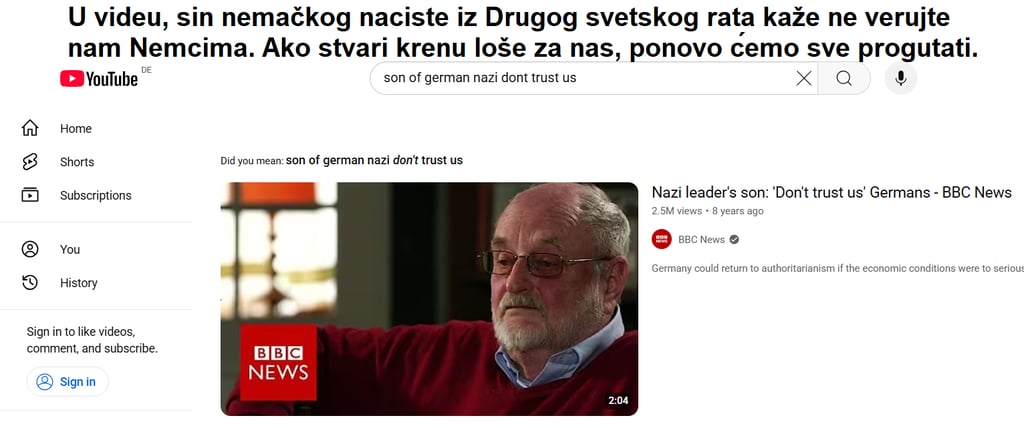Viewport: 1024px width, 428px height.
Task: Open the History clock icon
Action: pos(30,282)
